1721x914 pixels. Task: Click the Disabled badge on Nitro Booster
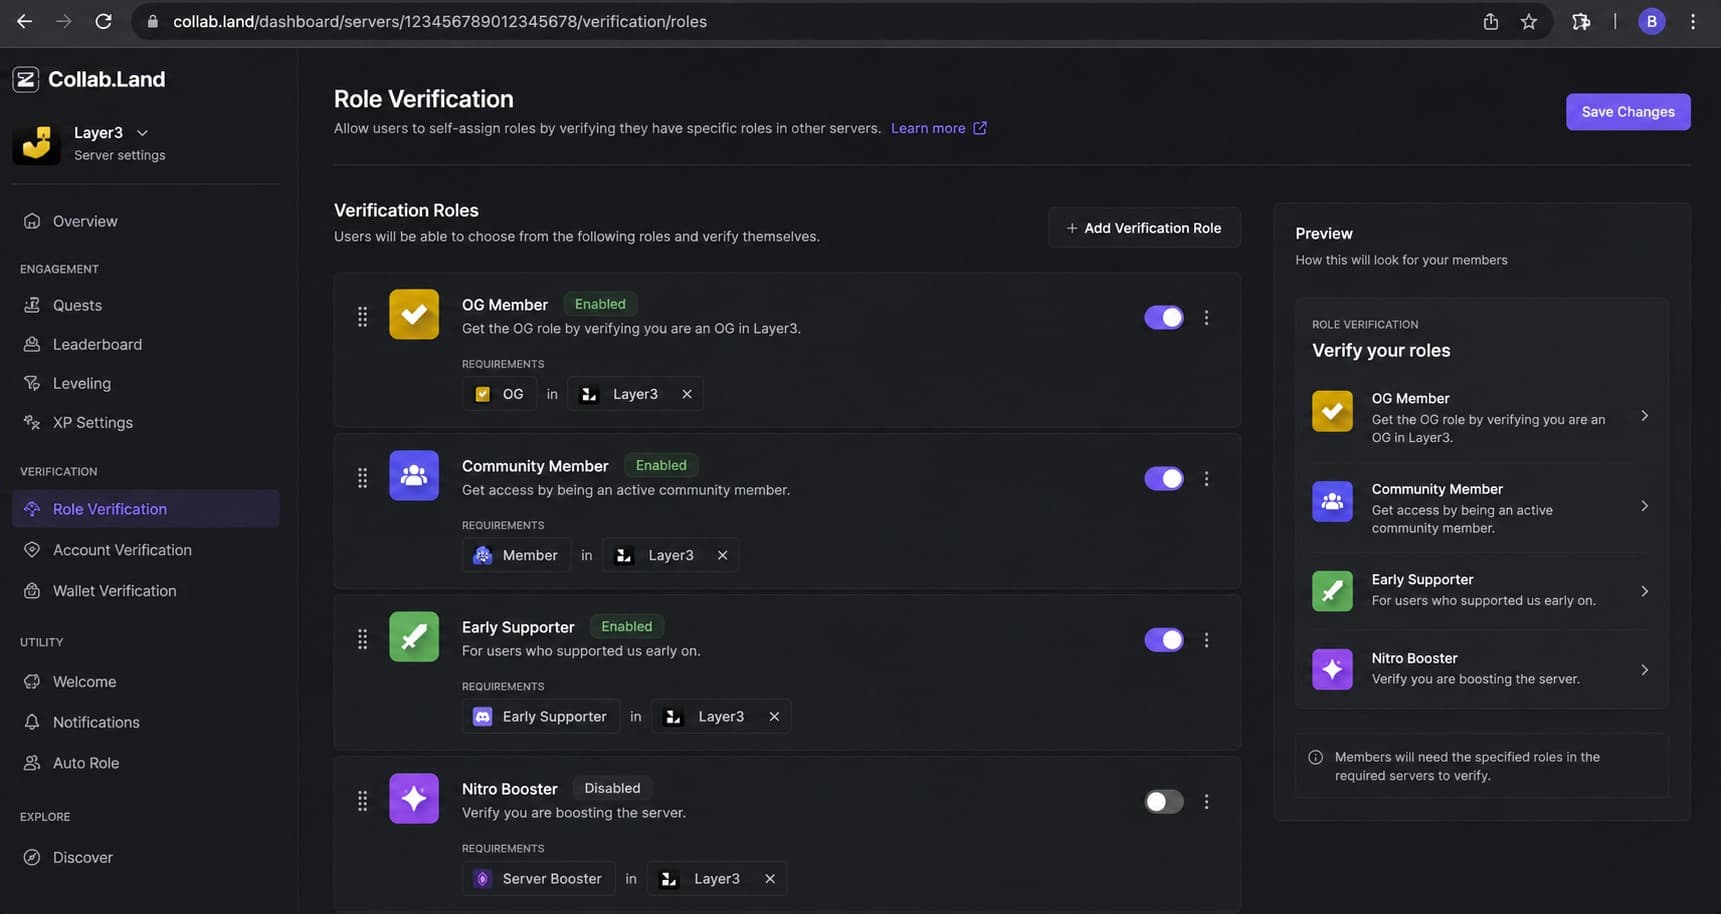click(612, 788)
